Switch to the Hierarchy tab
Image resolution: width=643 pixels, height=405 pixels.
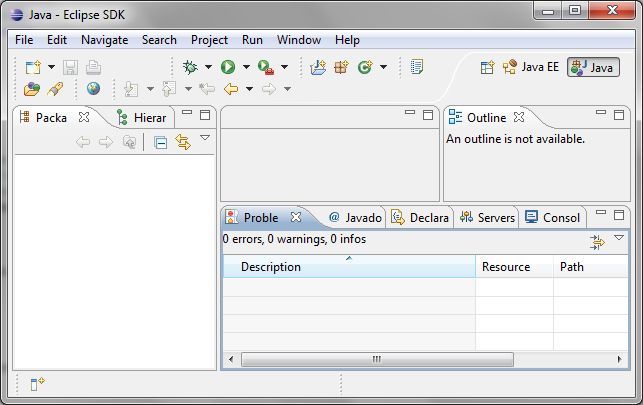(x=142, y=118)
